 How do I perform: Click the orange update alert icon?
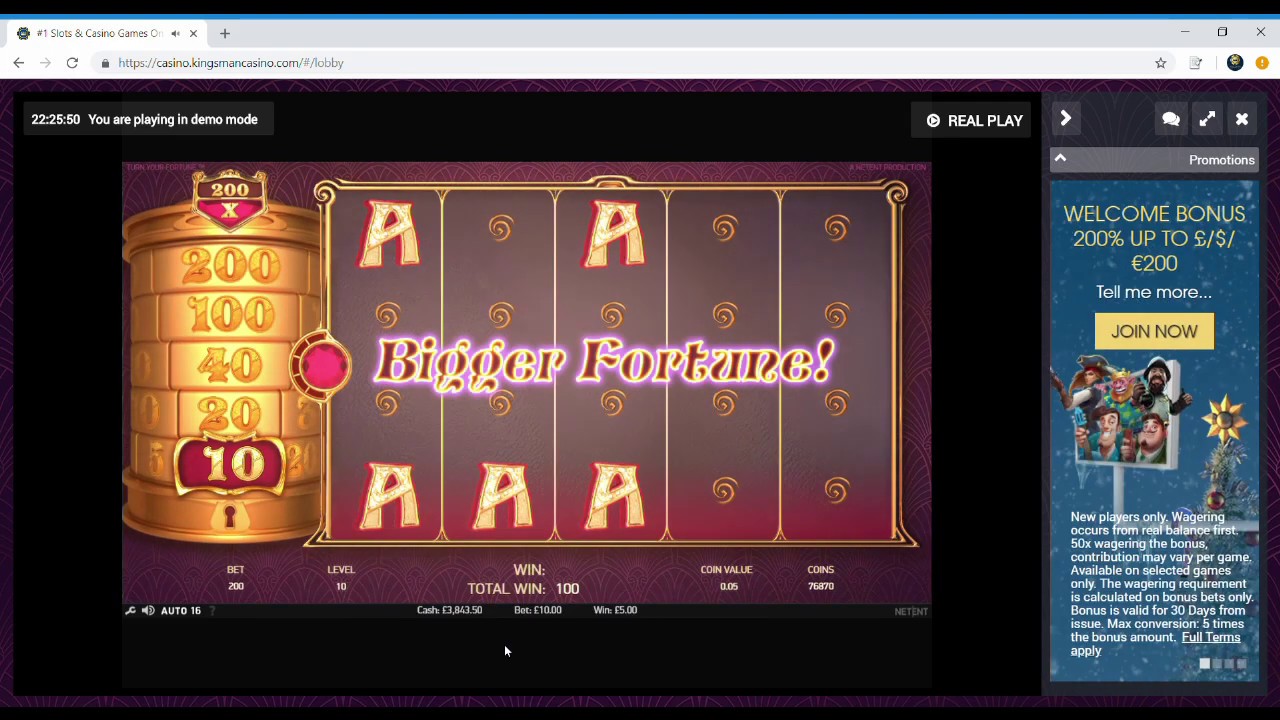1262,63
